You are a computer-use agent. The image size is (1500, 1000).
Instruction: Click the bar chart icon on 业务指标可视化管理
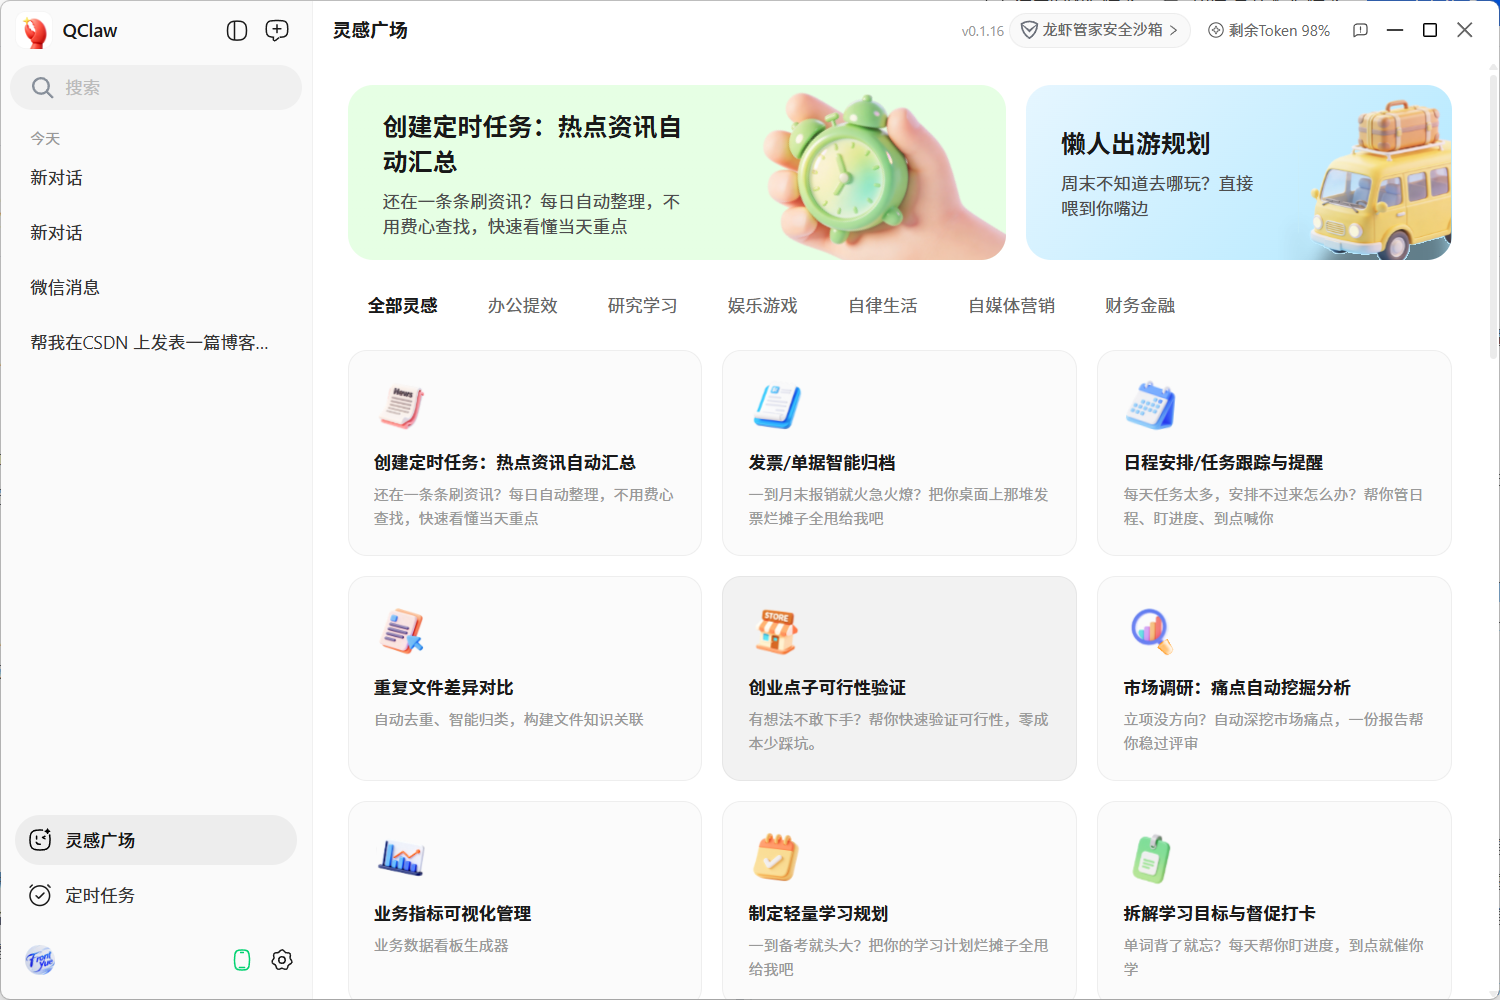coord(402,857)
